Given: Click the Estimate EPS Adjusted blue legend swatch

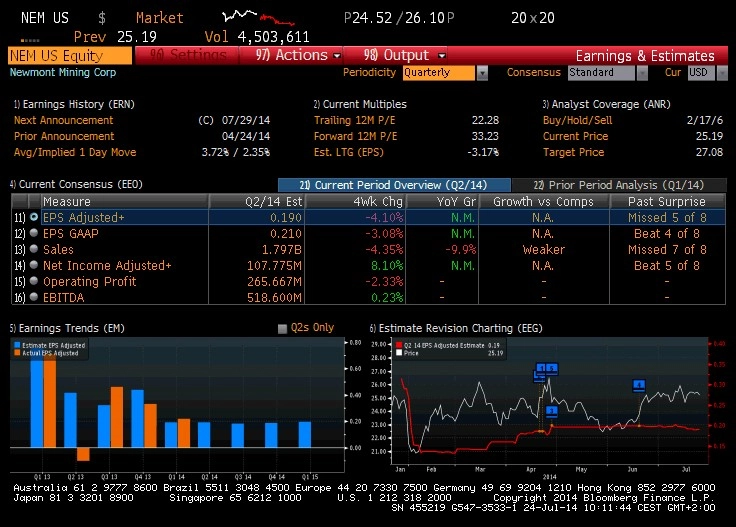Looking at the screenshot, I should coord(17,345).
